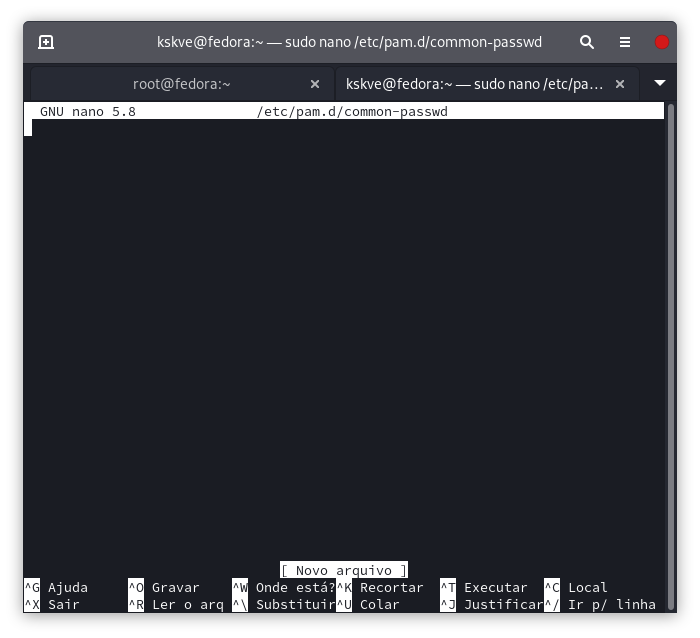Close the root@fedora:~ tab
Viewport: 700px width, 638px height.
(315, 84)
